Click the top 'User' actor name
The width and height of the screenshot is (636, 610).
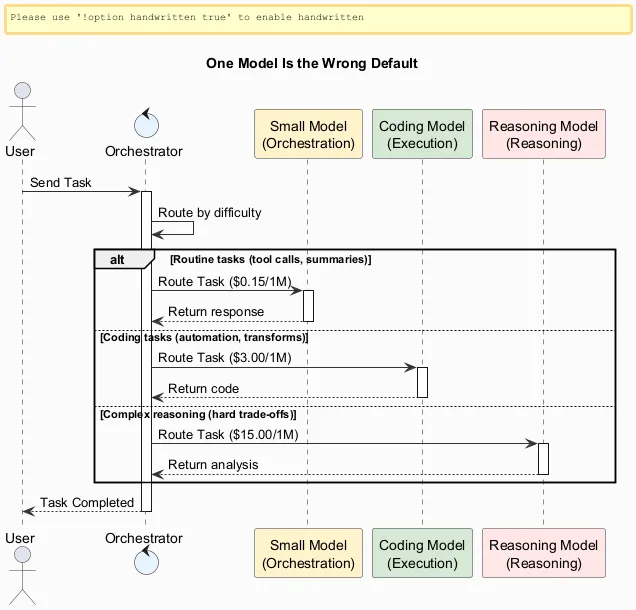click(x=20, y=151)
